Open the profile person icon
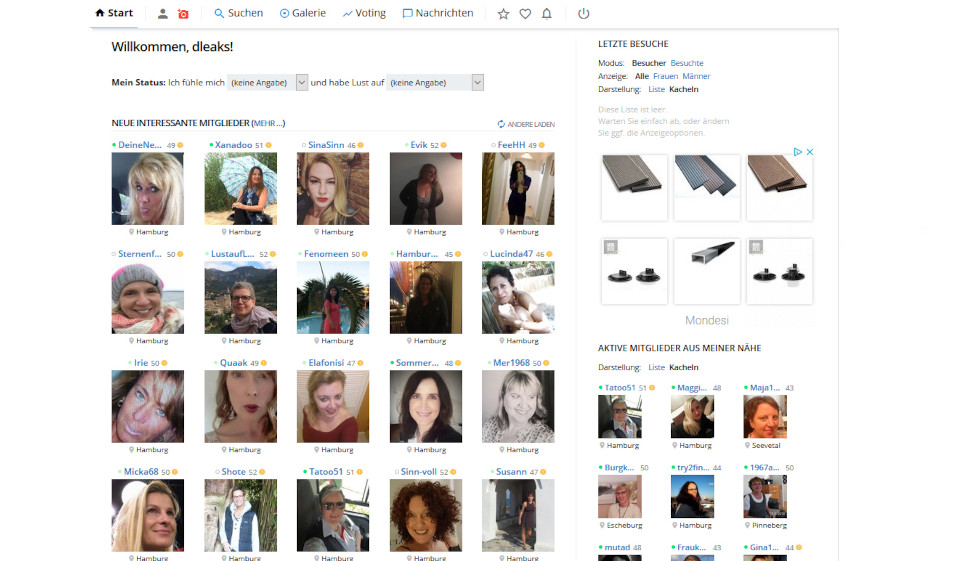This screenshot has width=960, height=561. (163, 14)
